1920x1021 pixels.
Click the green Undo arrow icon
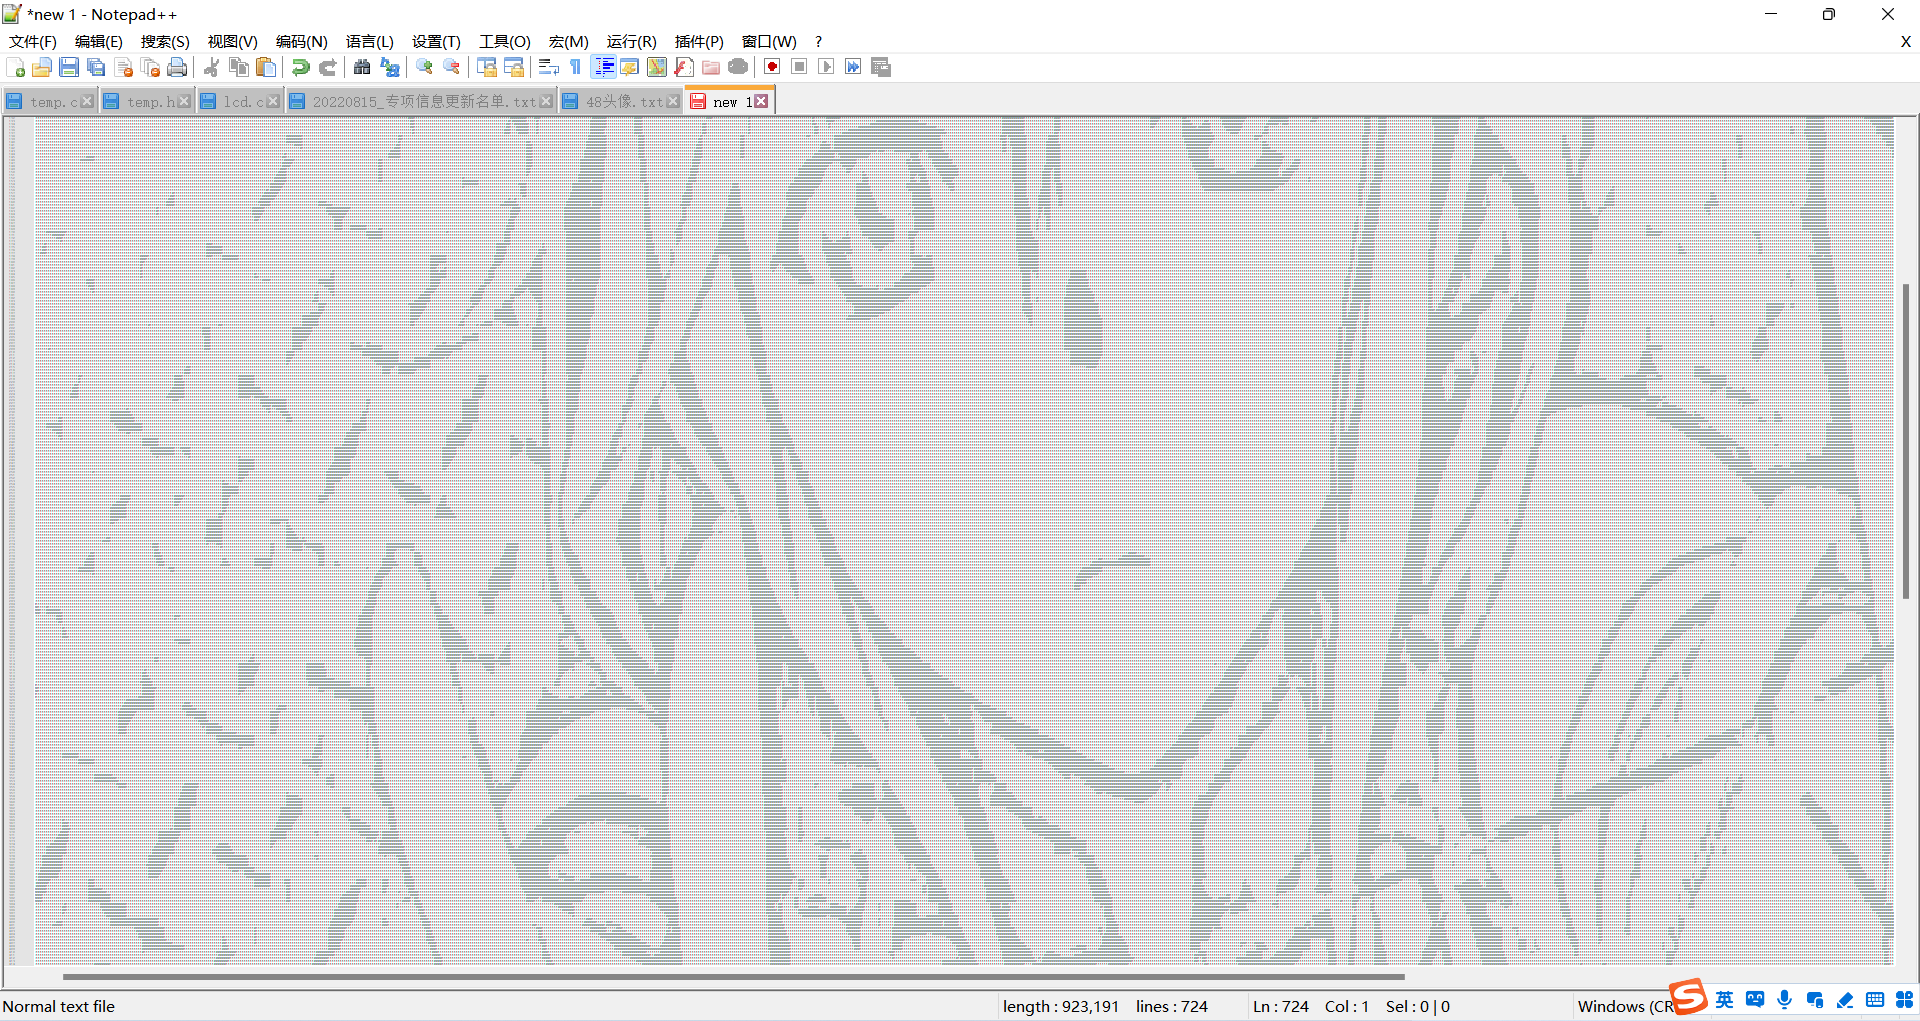click(300, 67)
